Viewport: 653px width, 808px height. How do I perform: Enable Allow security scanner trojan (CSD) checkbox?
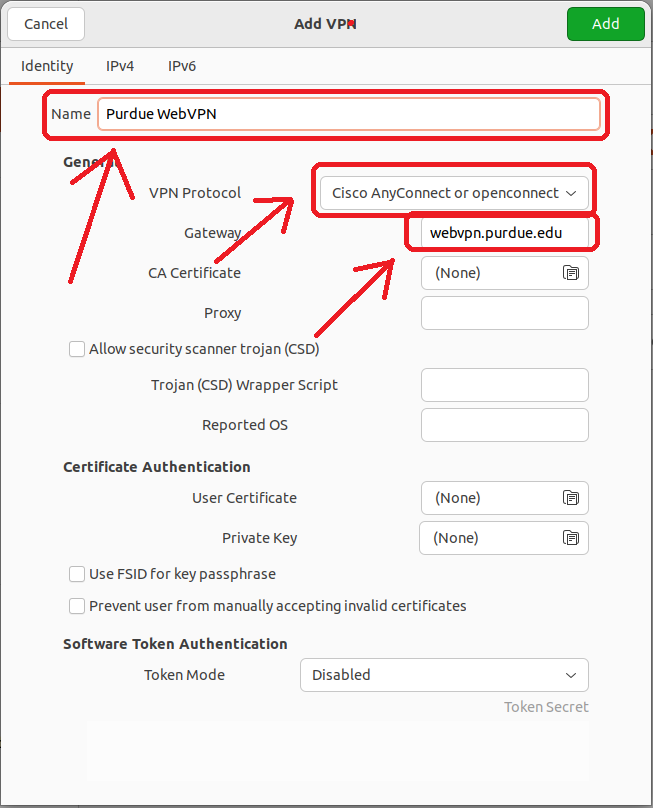77,349
